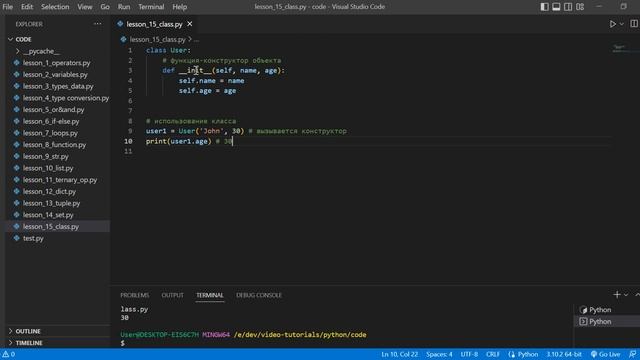Viewport: 640px width, 360px height.
Task: Open lesson_11_ternary_op.py file
Action: coord(60,180)
